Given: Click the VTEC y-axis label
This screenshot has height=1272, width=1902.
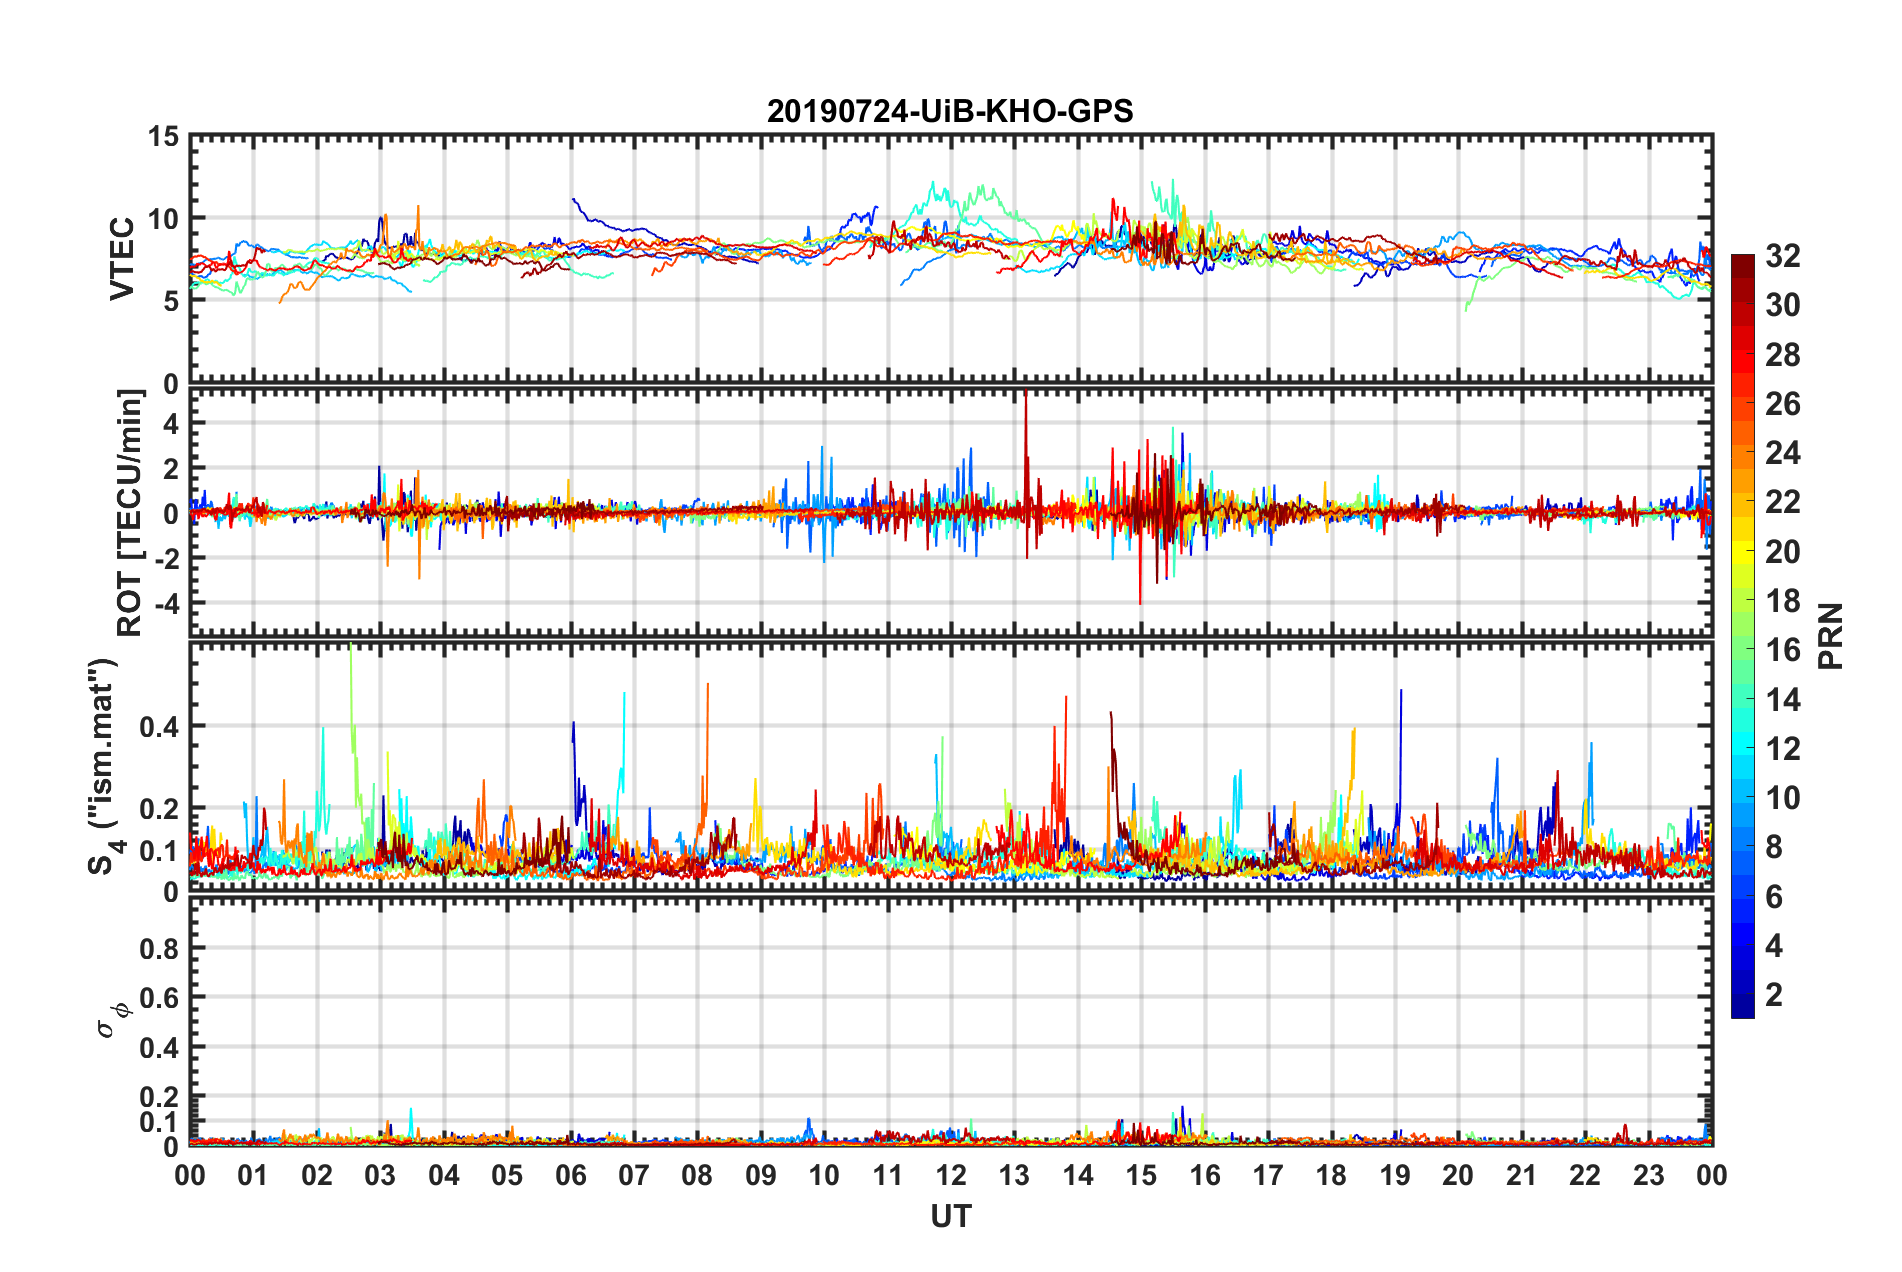Looking at the screenshot, I should coord(122,259).
